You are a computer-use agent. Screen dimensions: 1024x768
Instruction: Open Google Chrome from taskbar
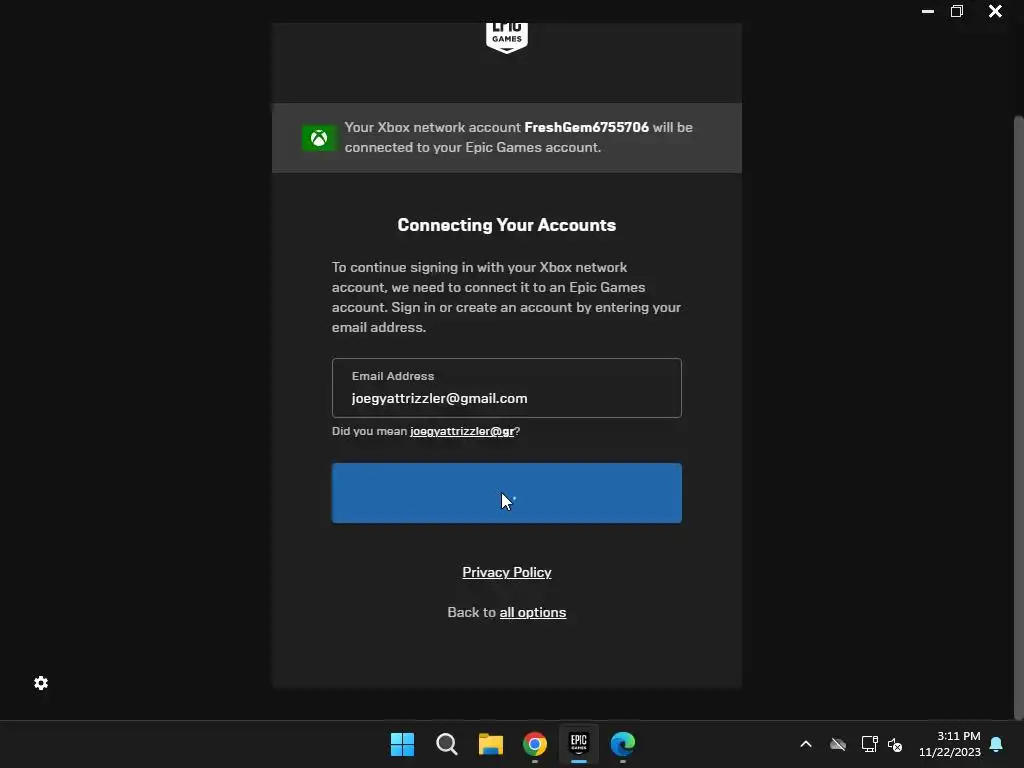(535, 744)
